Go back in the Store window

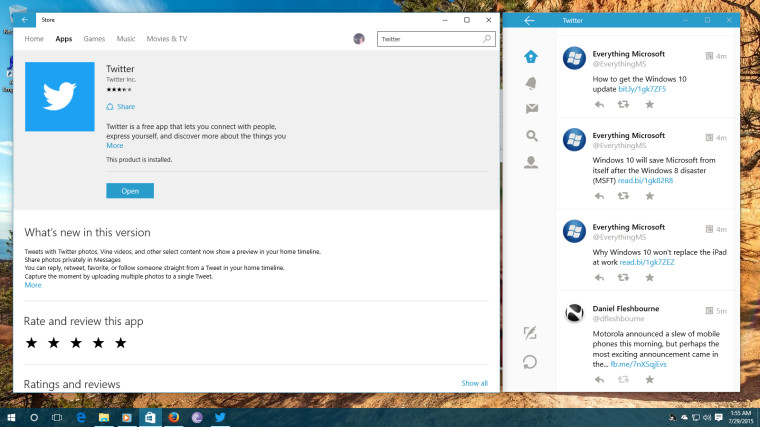24,20
